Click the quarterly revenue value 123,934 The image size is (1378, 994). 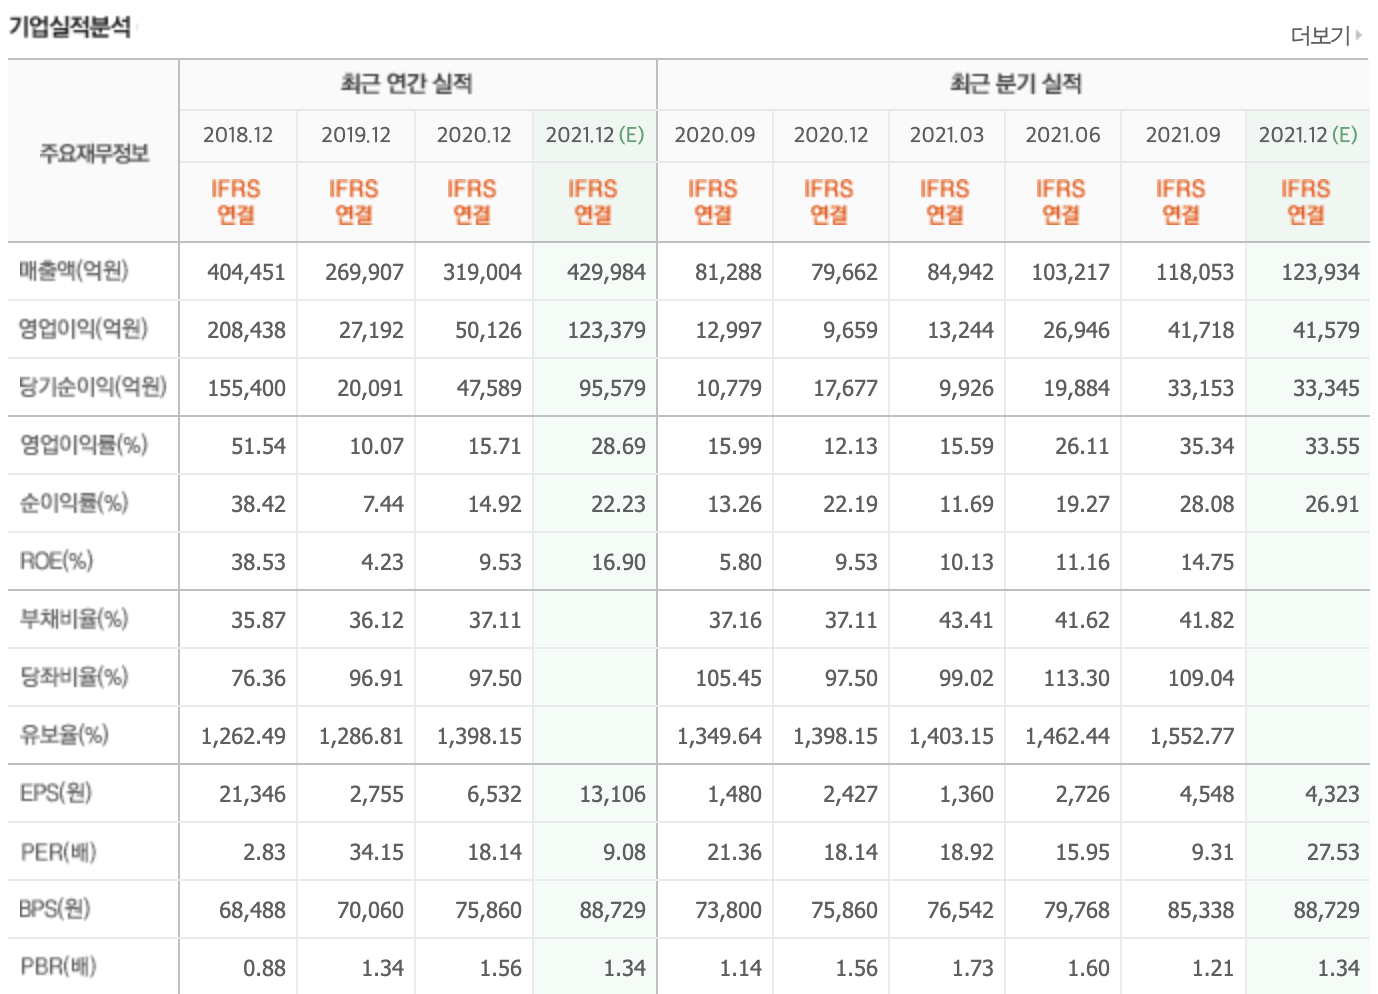click(x=1320, y=272)
